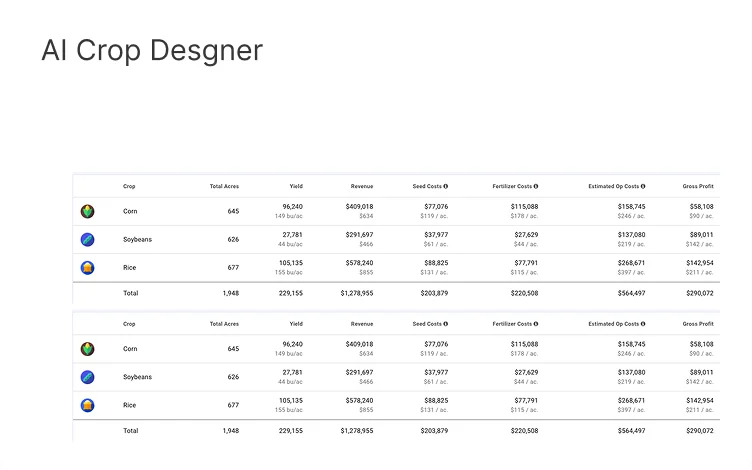Select the Rice row label in bottom table

point(129,405)
